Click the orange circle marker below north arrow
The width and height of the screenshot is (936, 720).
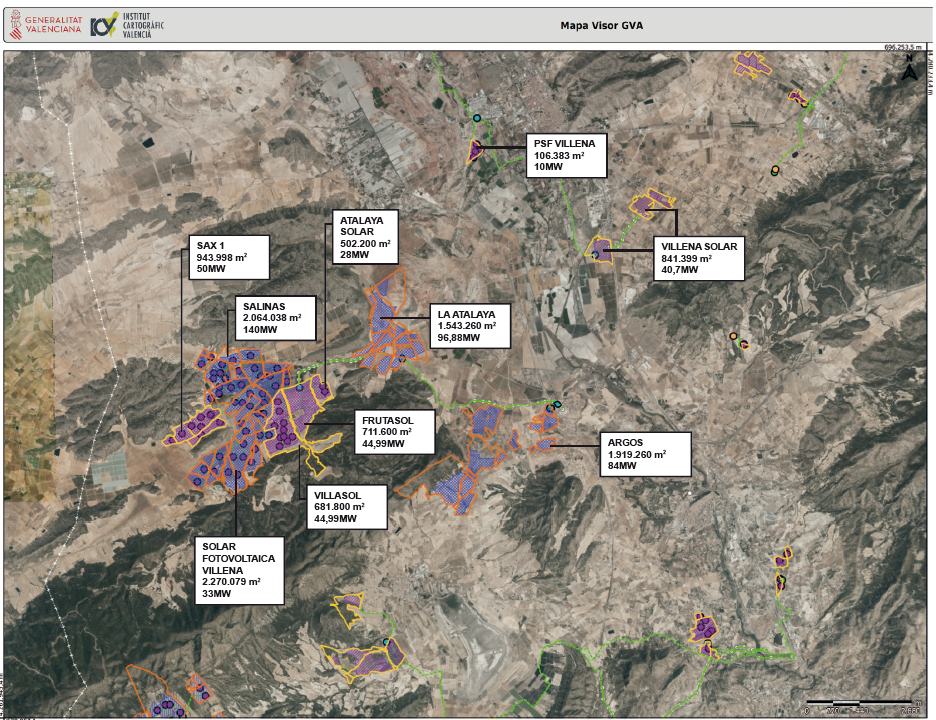tap(775, 171)
